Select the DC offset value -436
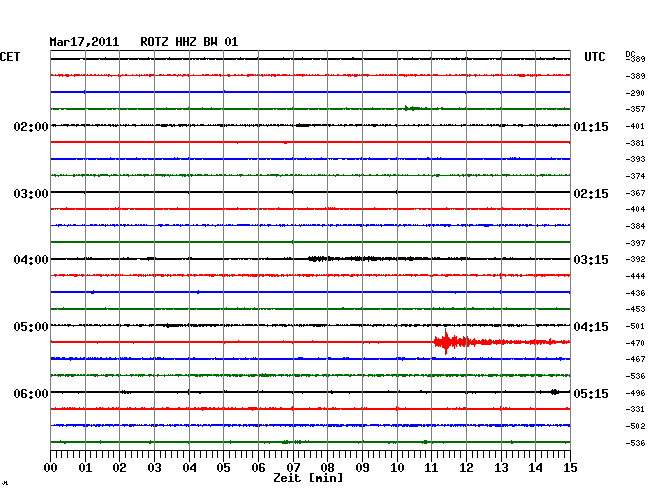 635,293
